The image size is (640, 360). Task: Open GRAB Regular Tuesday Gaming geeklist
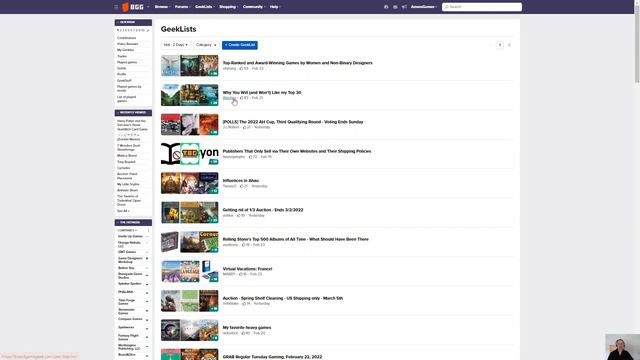[272, 357]
